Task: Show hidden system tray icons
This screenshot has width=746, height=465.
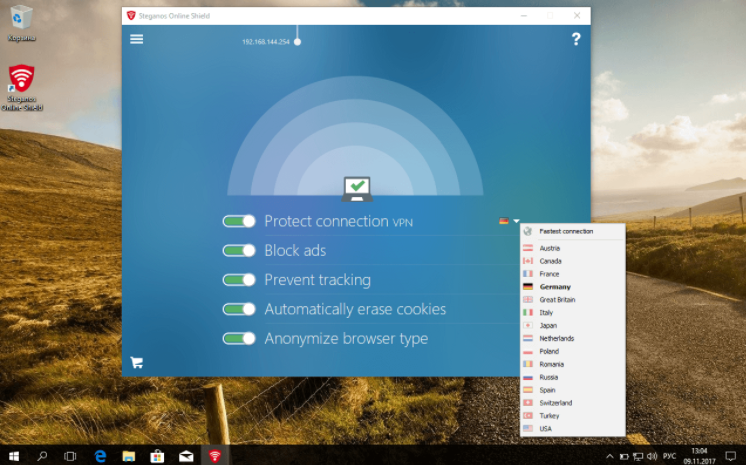Action: click(609, 457)
